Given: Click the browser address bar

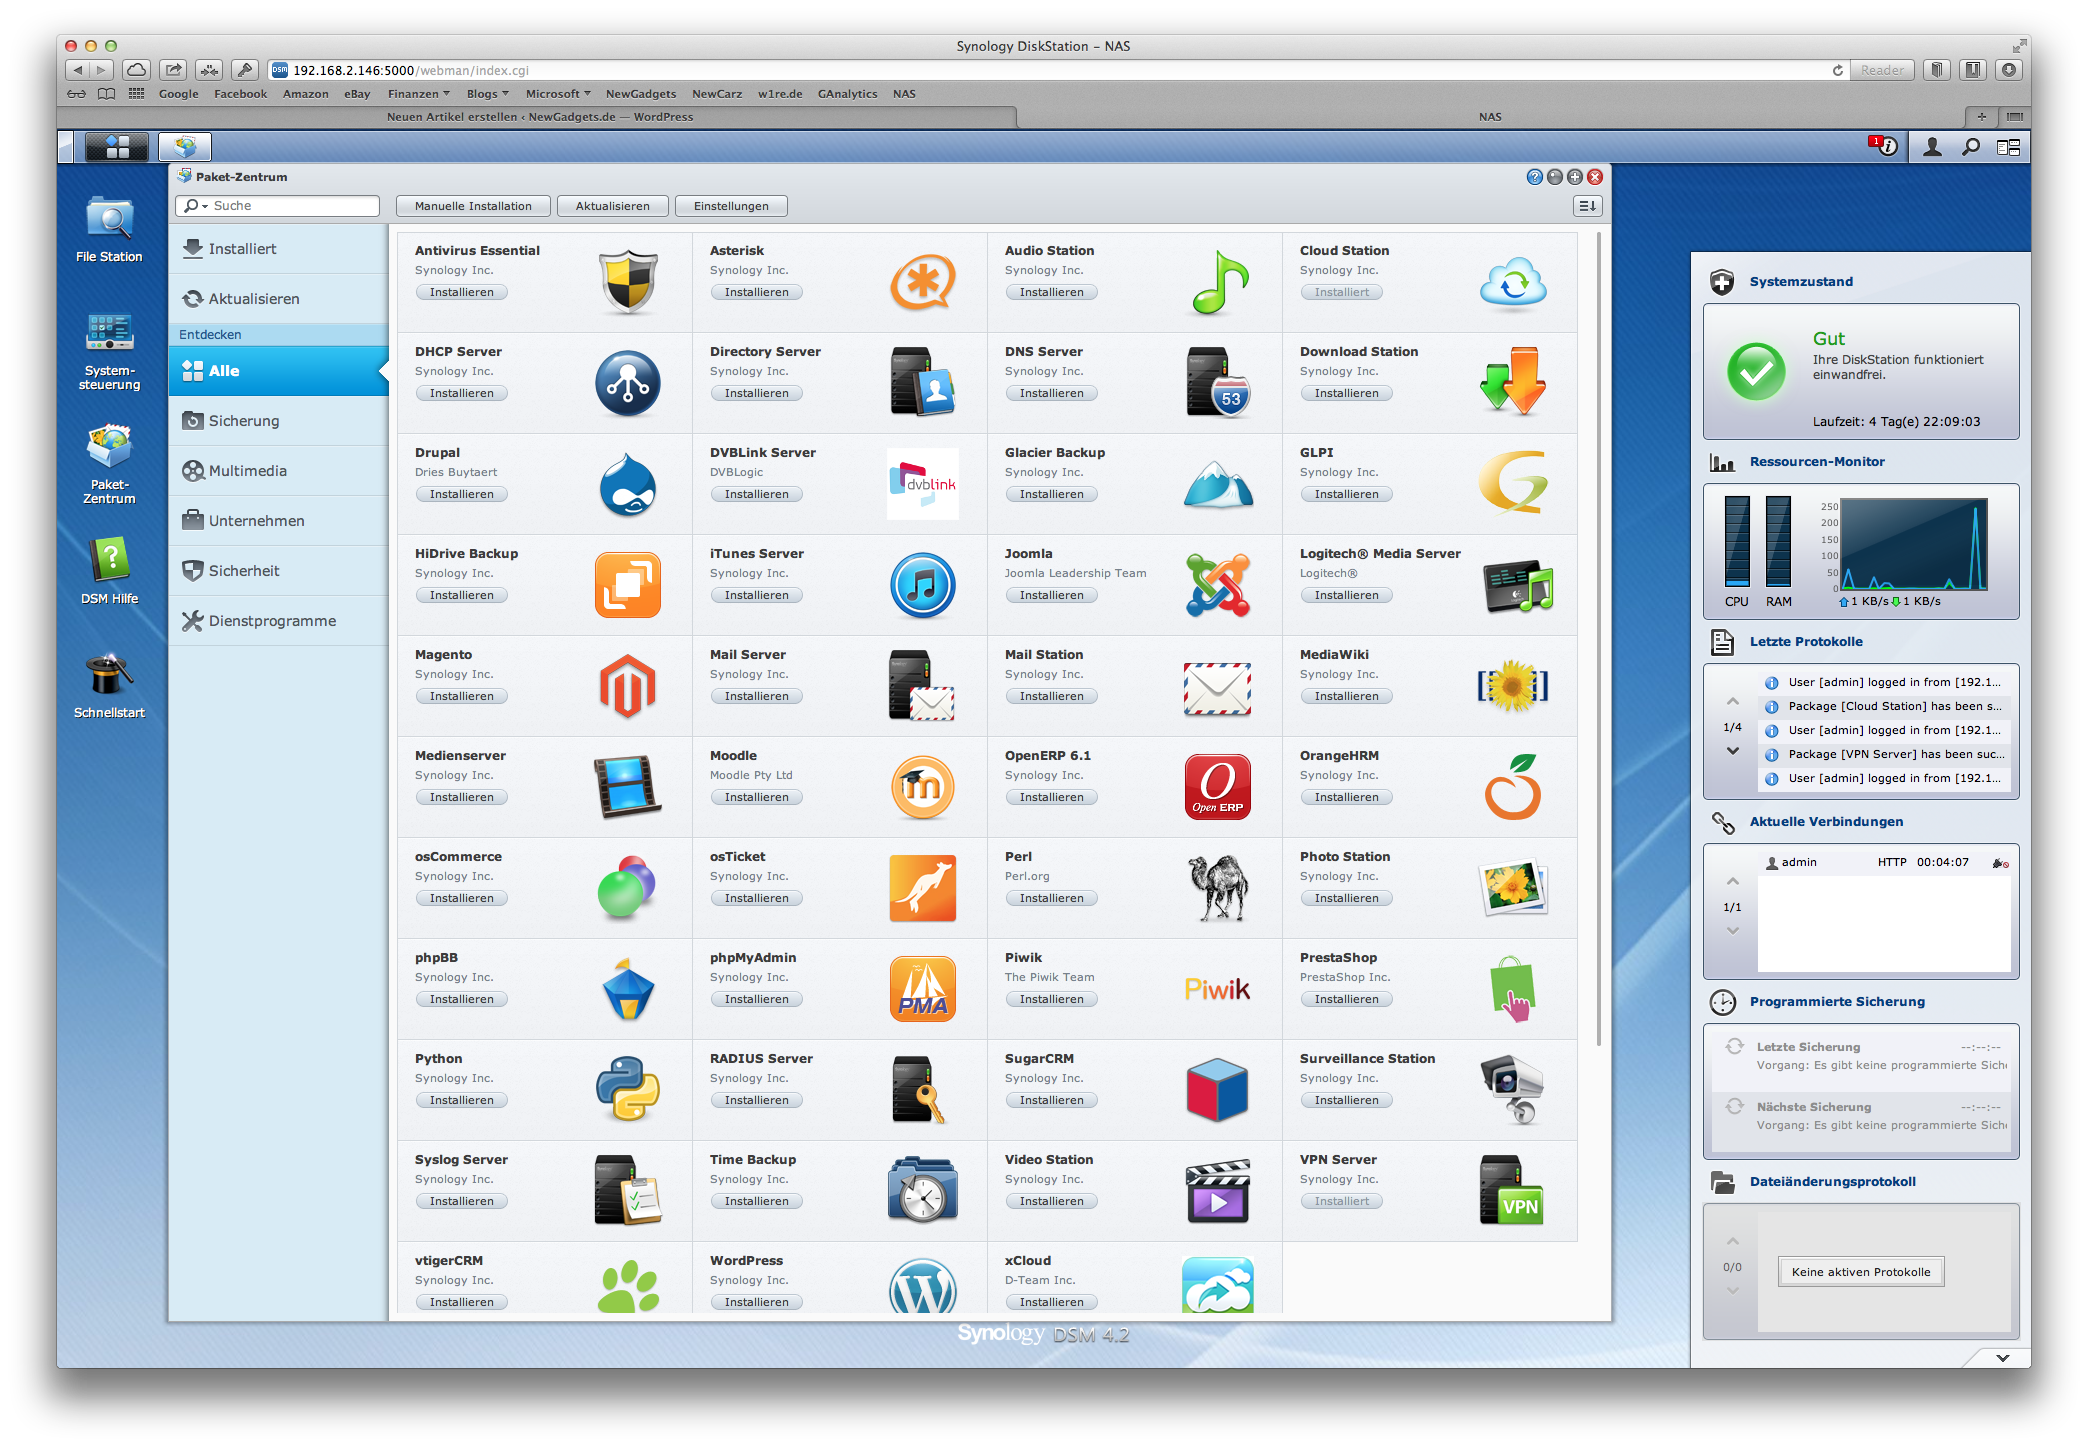Looking at the screenshot, I should [x=1050, y=70].
